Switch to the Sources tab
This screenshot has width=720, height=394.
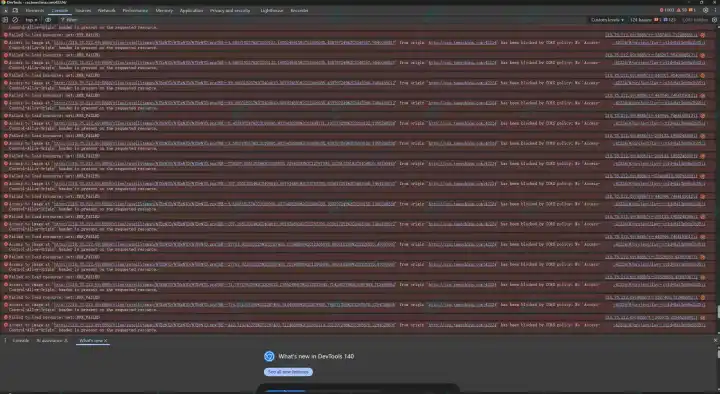[83, 10]
